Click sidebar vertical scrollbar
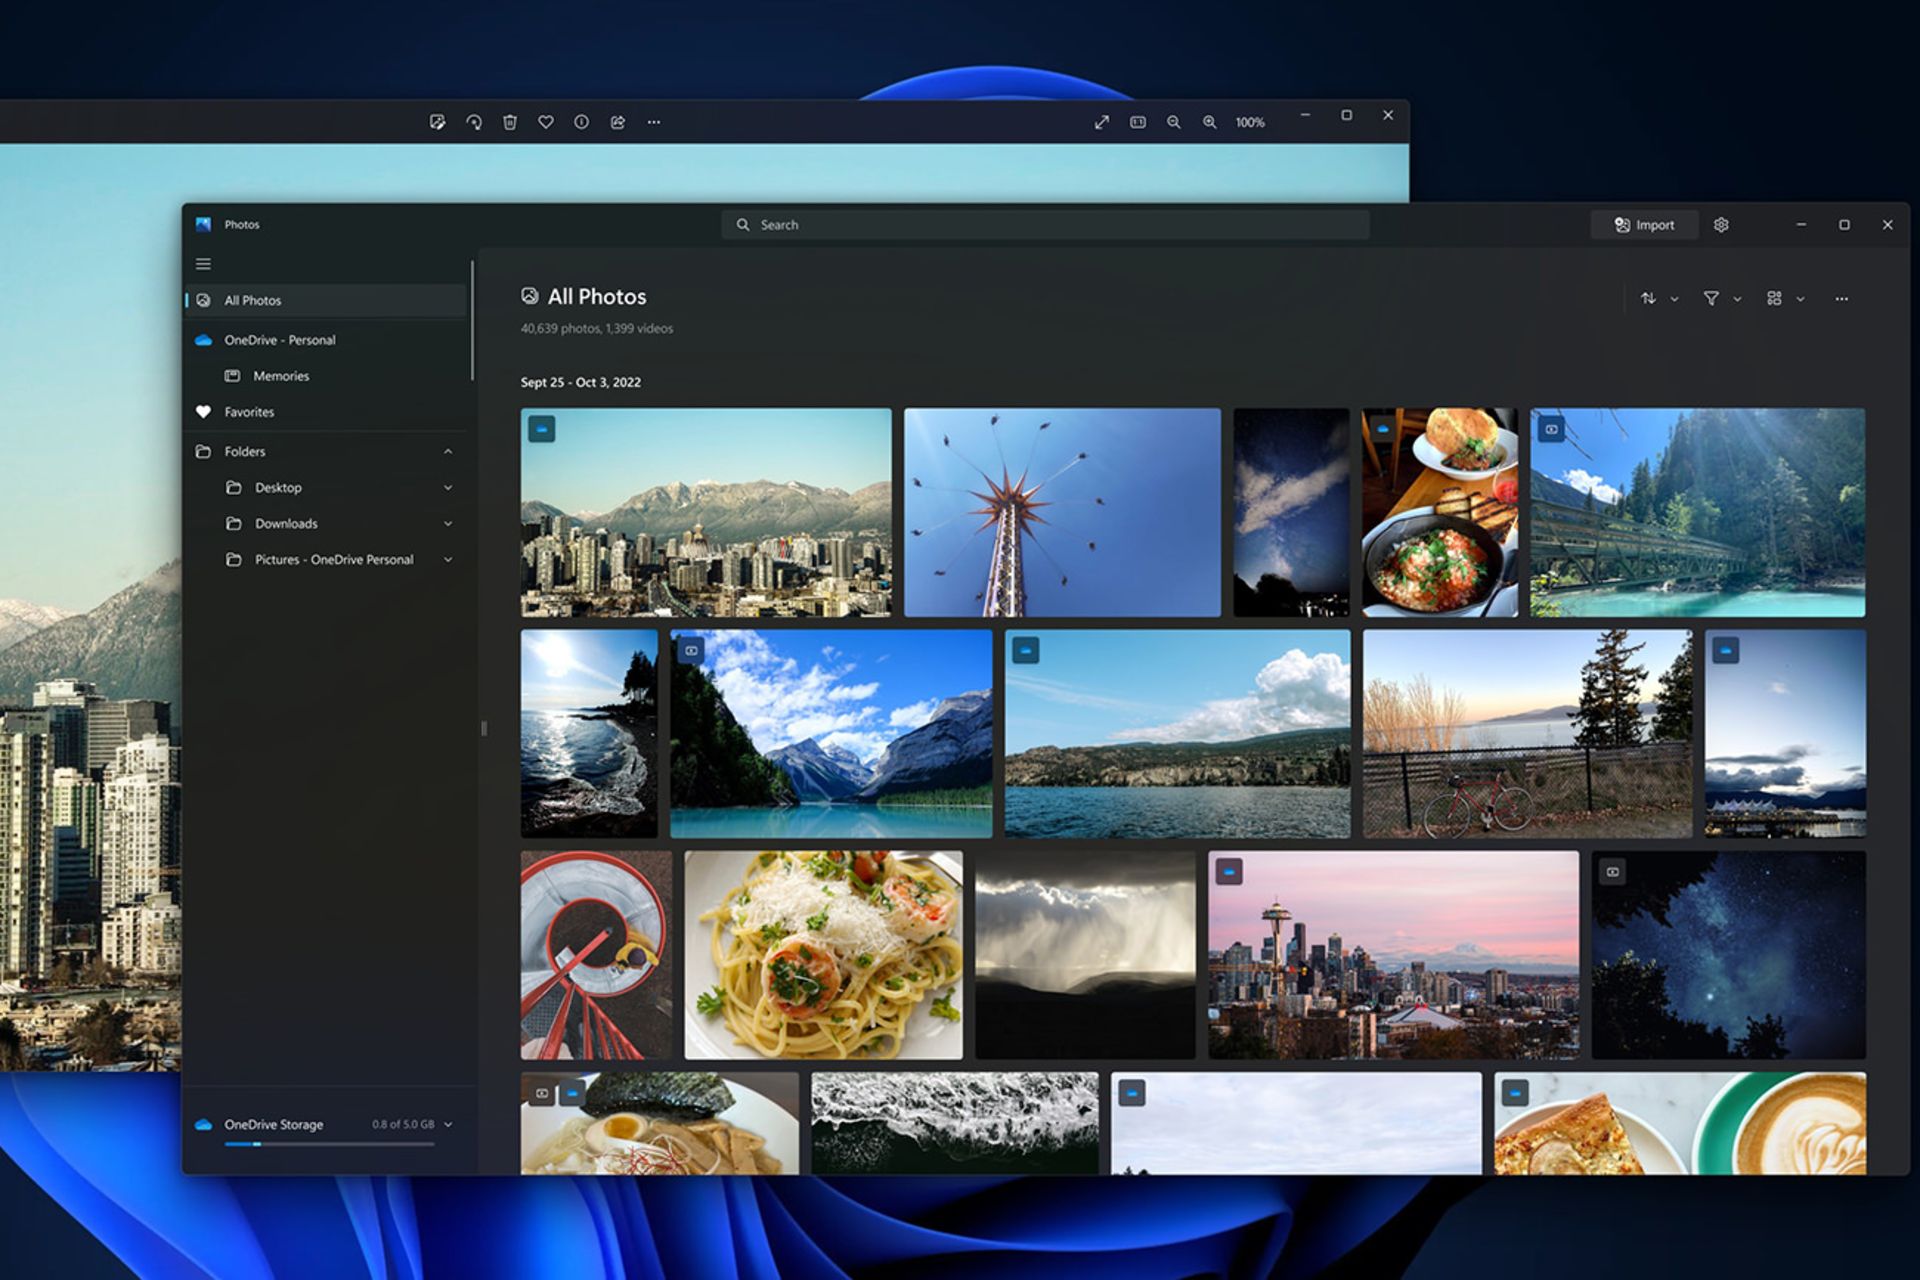The image size is (1920, 1280). pyautogui.click(x=472, y=320)
